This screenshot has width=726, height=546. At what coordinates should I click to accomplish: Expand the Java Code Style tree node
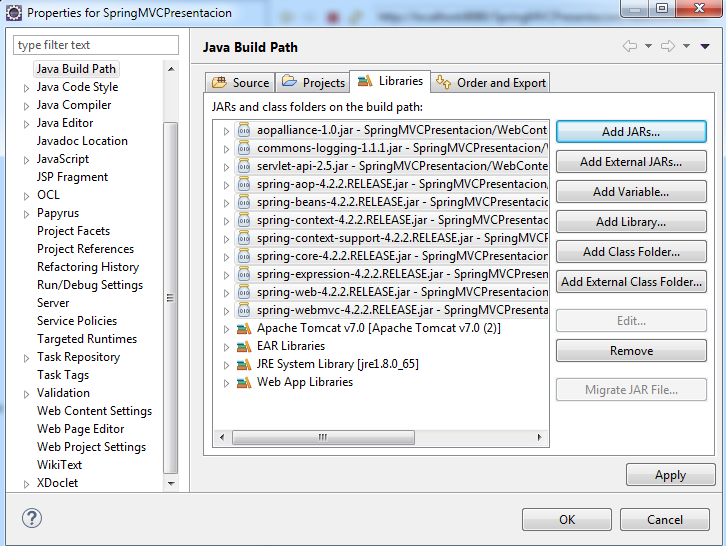[x=27, y=88]
